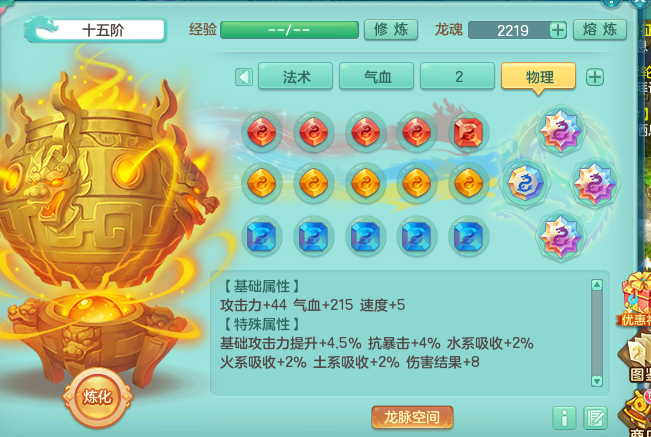This screenshot has height=437, width=651.
Task: Pick the last blue square gem
Action: 468,237
